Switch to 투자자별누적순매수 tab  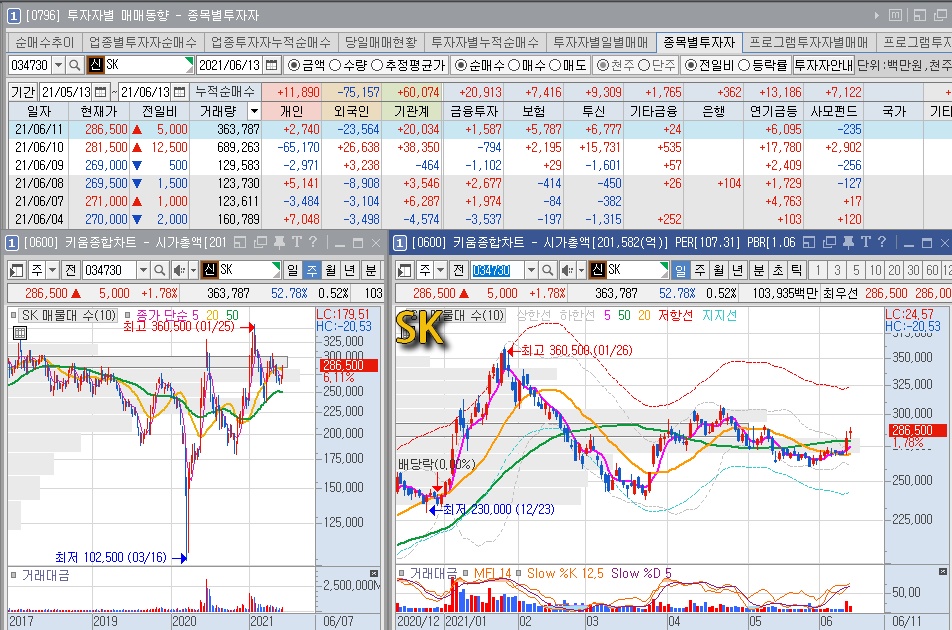(x=485, y=42)
